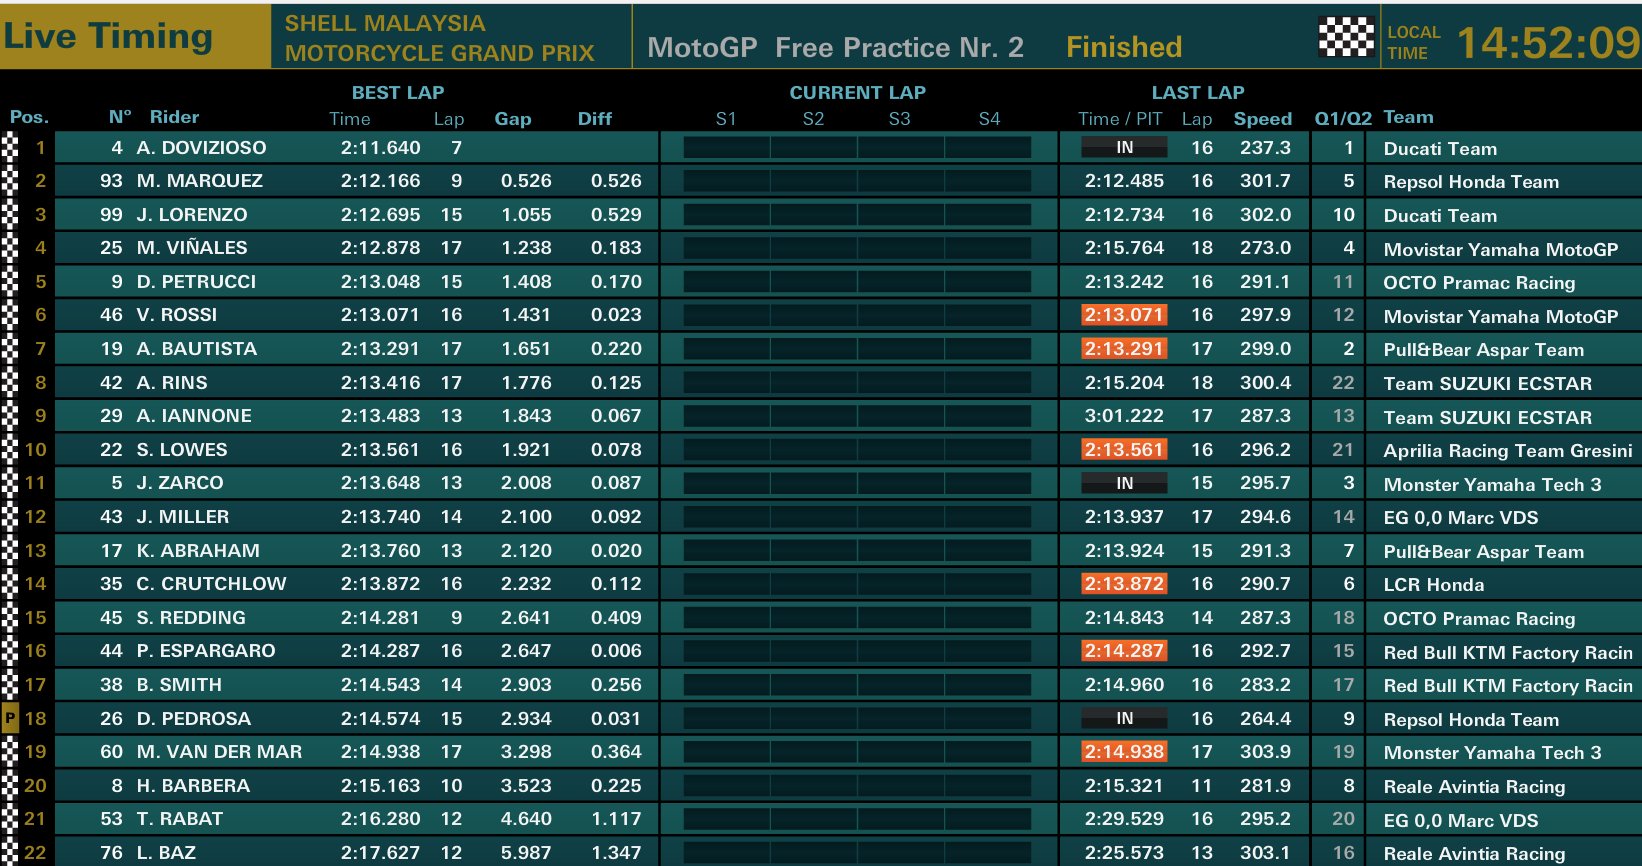Click the sector progress bar for A. Dovizioso
Screen dimensions: 1642x866
857,148
